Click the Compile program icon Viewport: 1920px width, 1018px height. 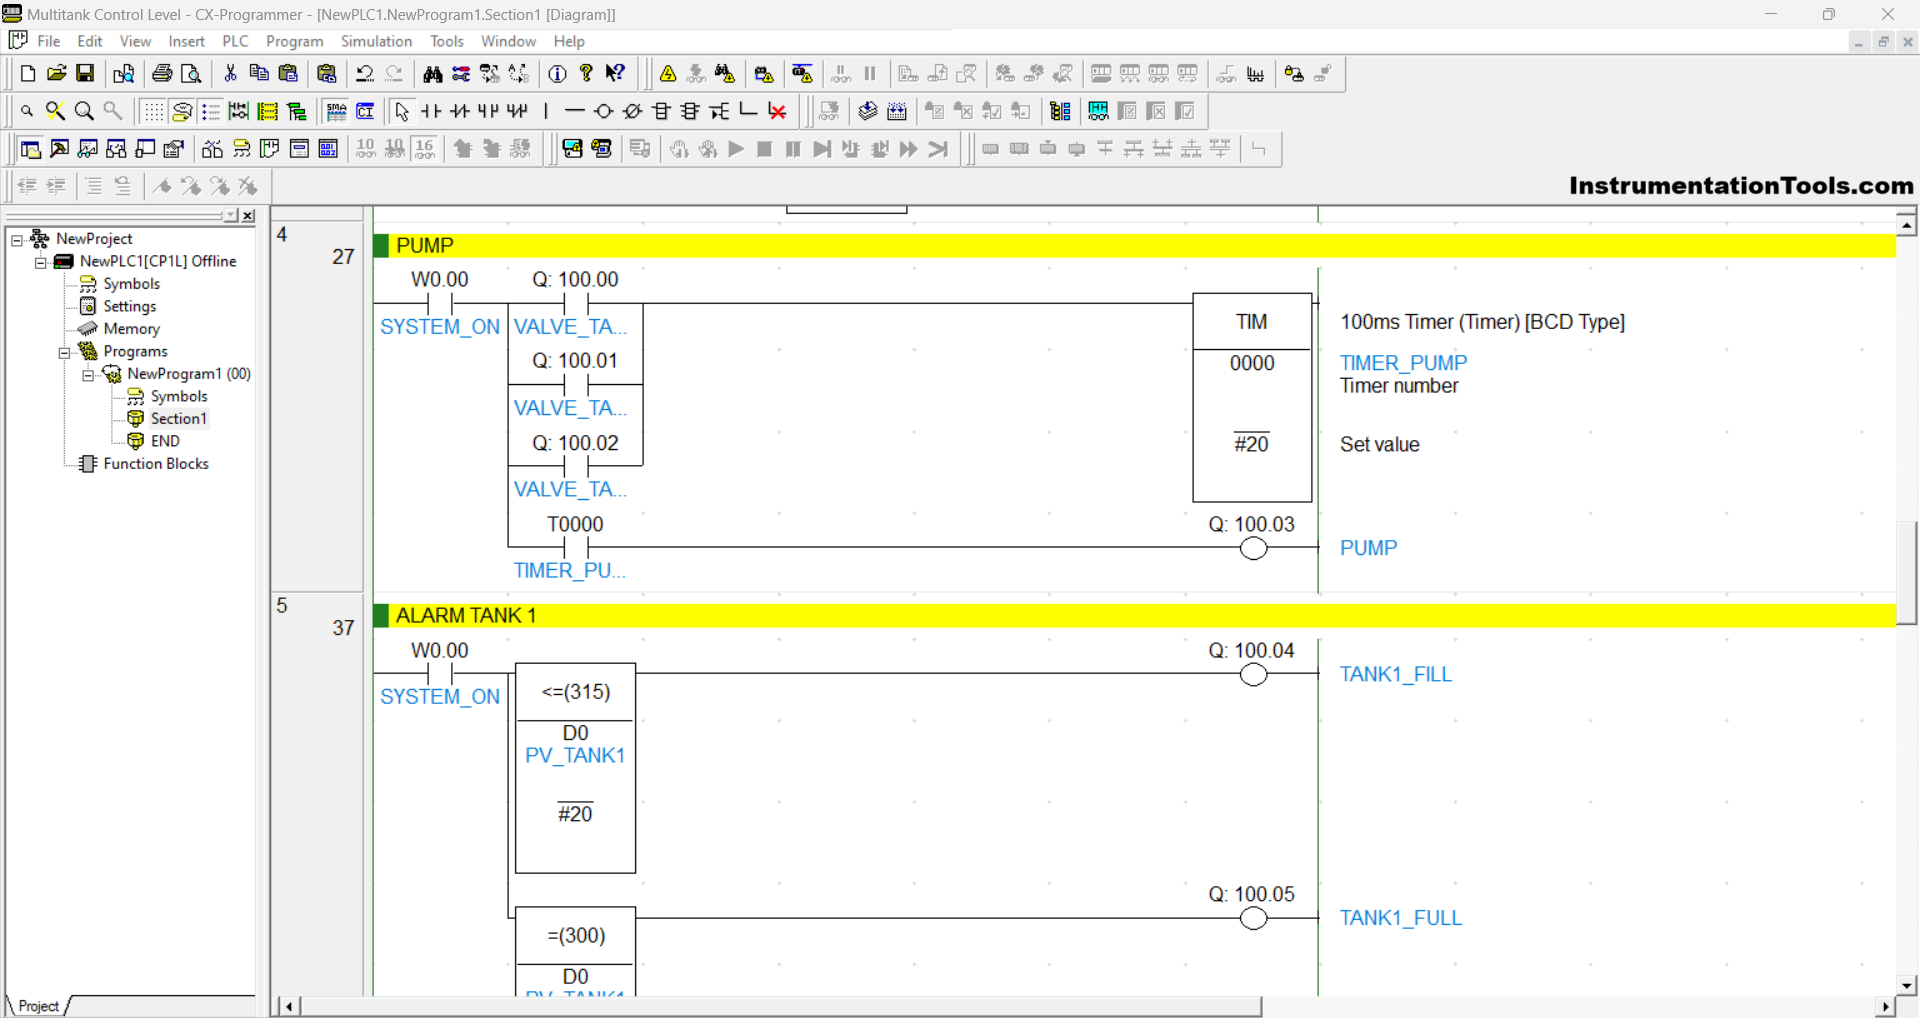pos(868,111)
